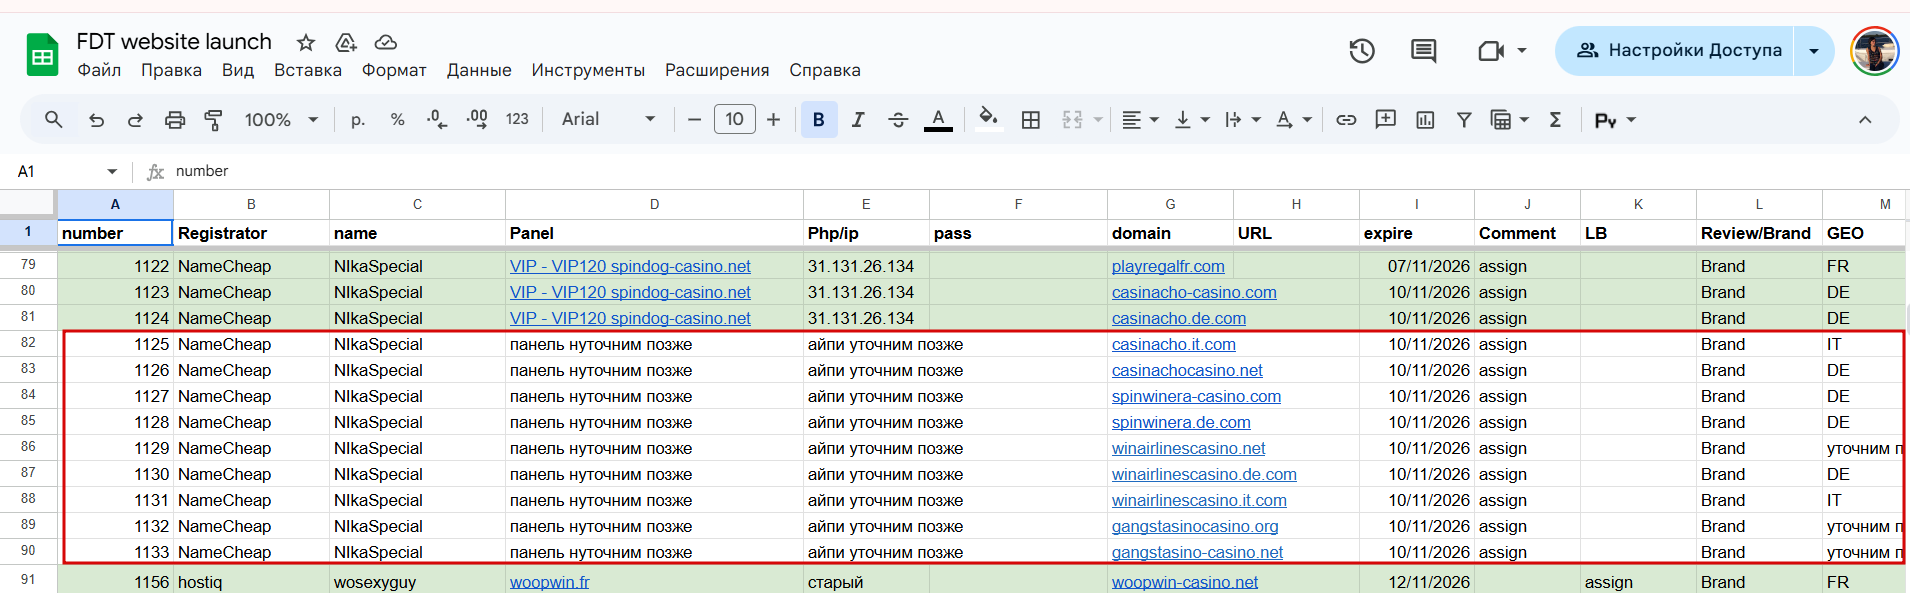This screenshot has height=593, width=1910.
Task: Open the Справка menu
Action: coord(825,70)
